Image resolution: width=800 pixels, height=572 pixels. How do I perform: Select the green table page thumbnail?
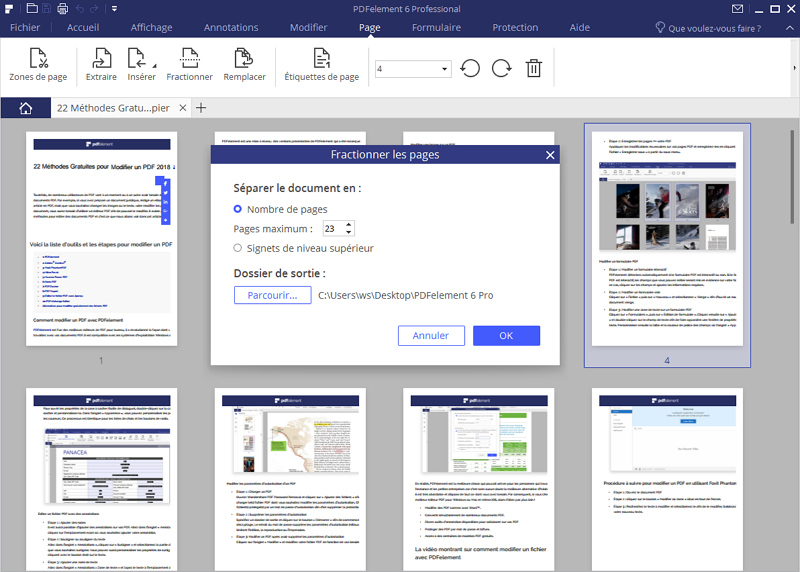coord(479,480)
